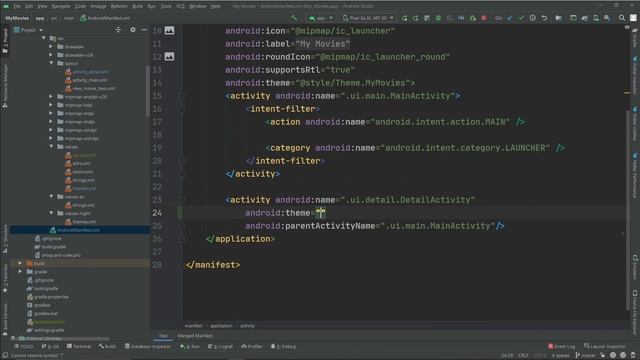
Task: Open the Pixel 3a XL API 30 device dropdown
Action: [368, 18]
